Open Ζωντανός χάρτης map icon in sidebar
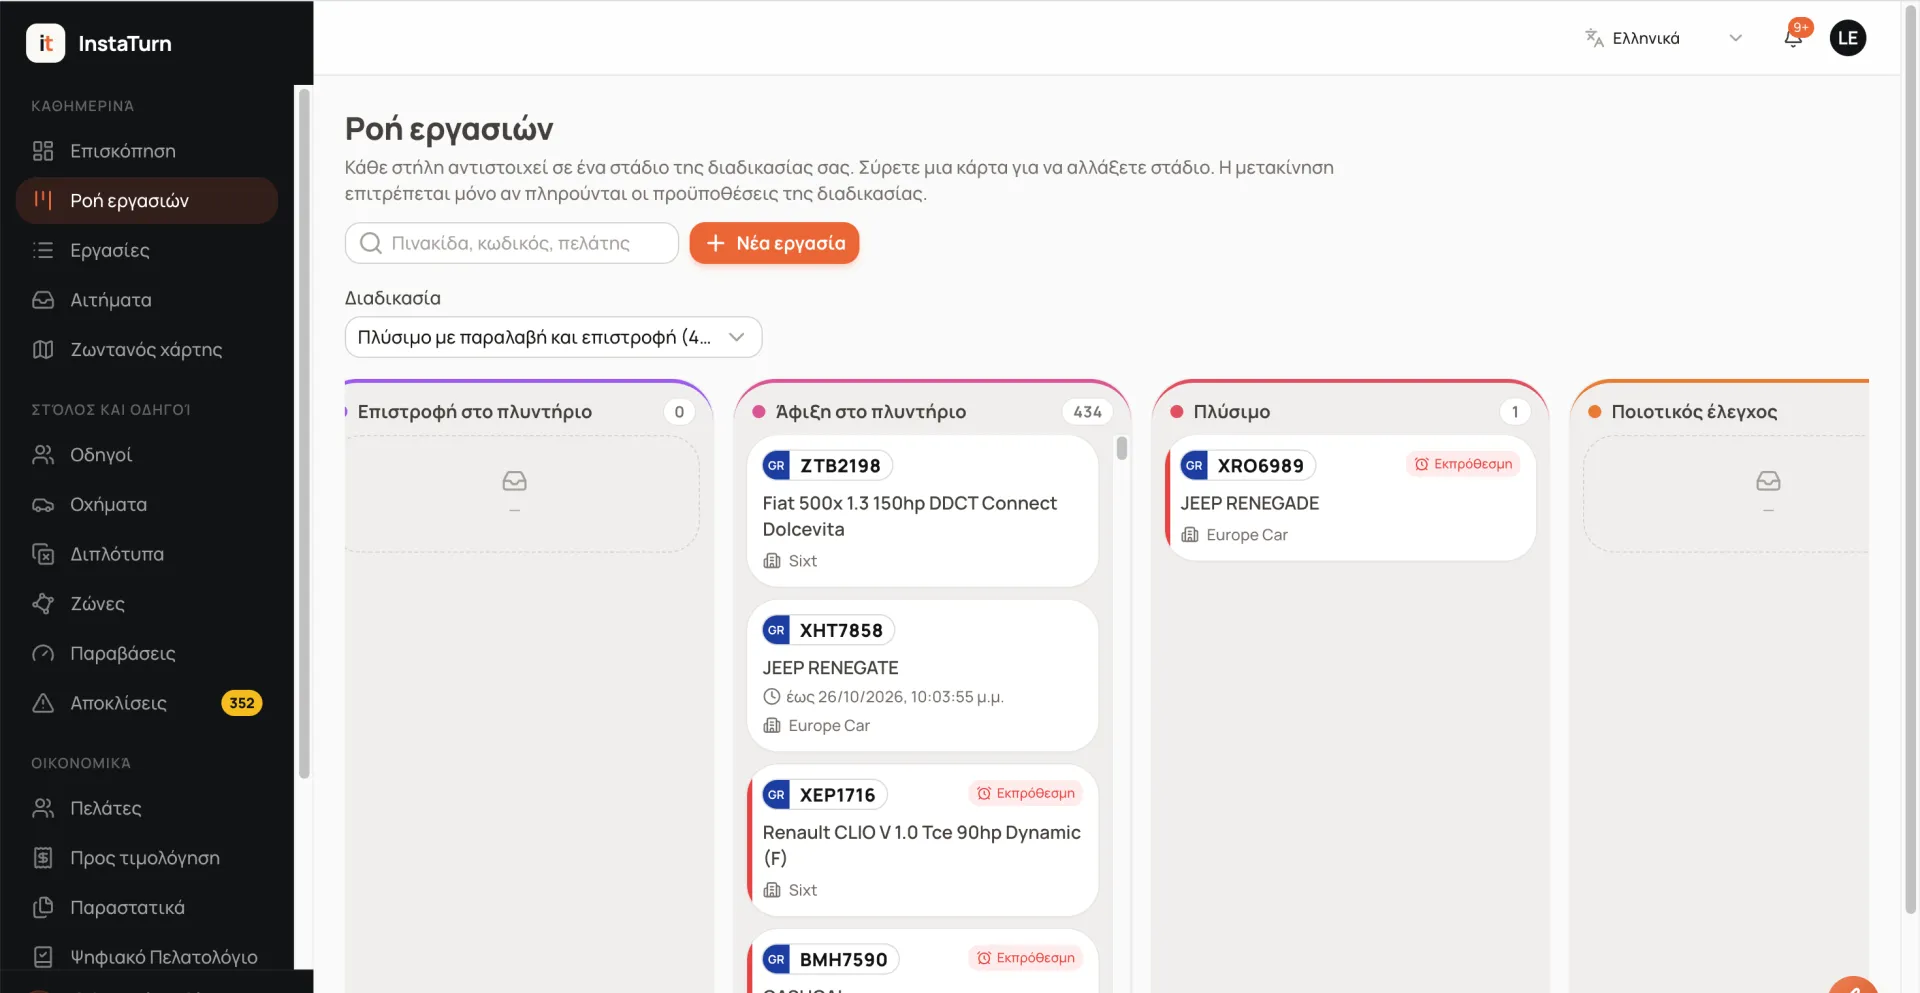This screenshot has width=1920, height=993. click(x=43, y=349)
